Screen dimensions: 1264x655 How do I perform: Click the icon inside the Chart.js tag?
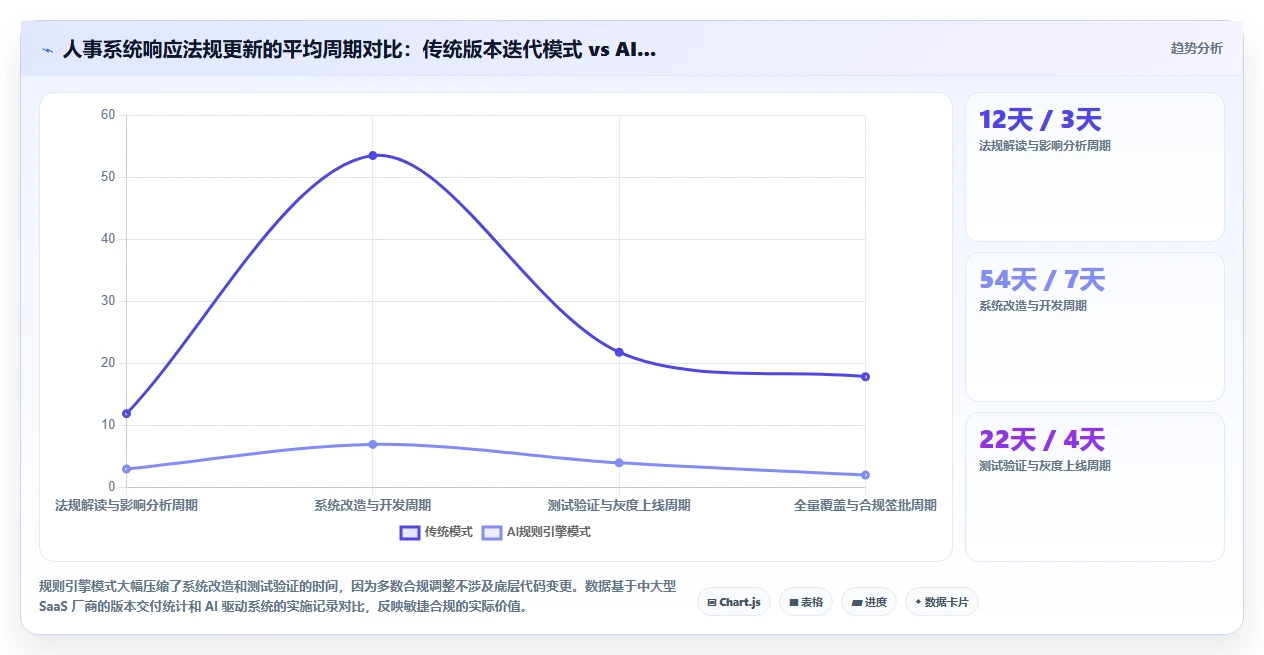click(x=711, y=602)
